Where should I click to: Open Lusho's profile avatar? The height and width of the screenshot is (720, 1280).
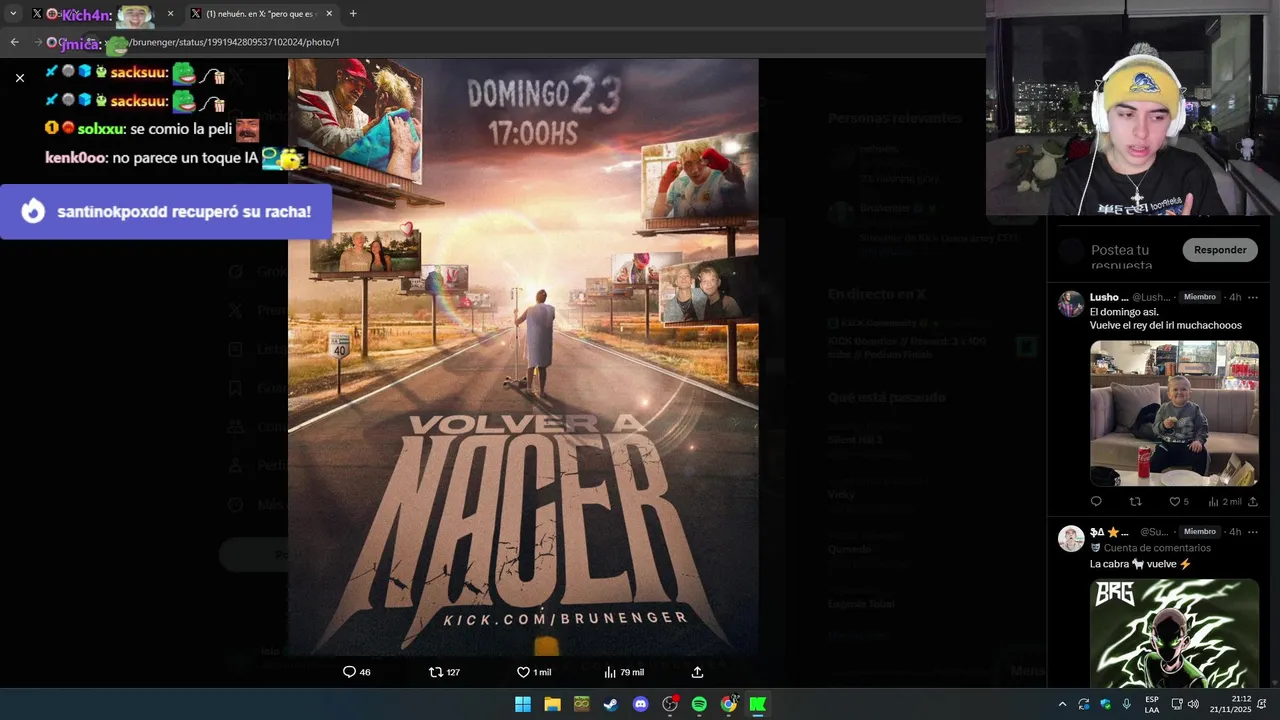pyautogui.click(x=1071, y=304)
